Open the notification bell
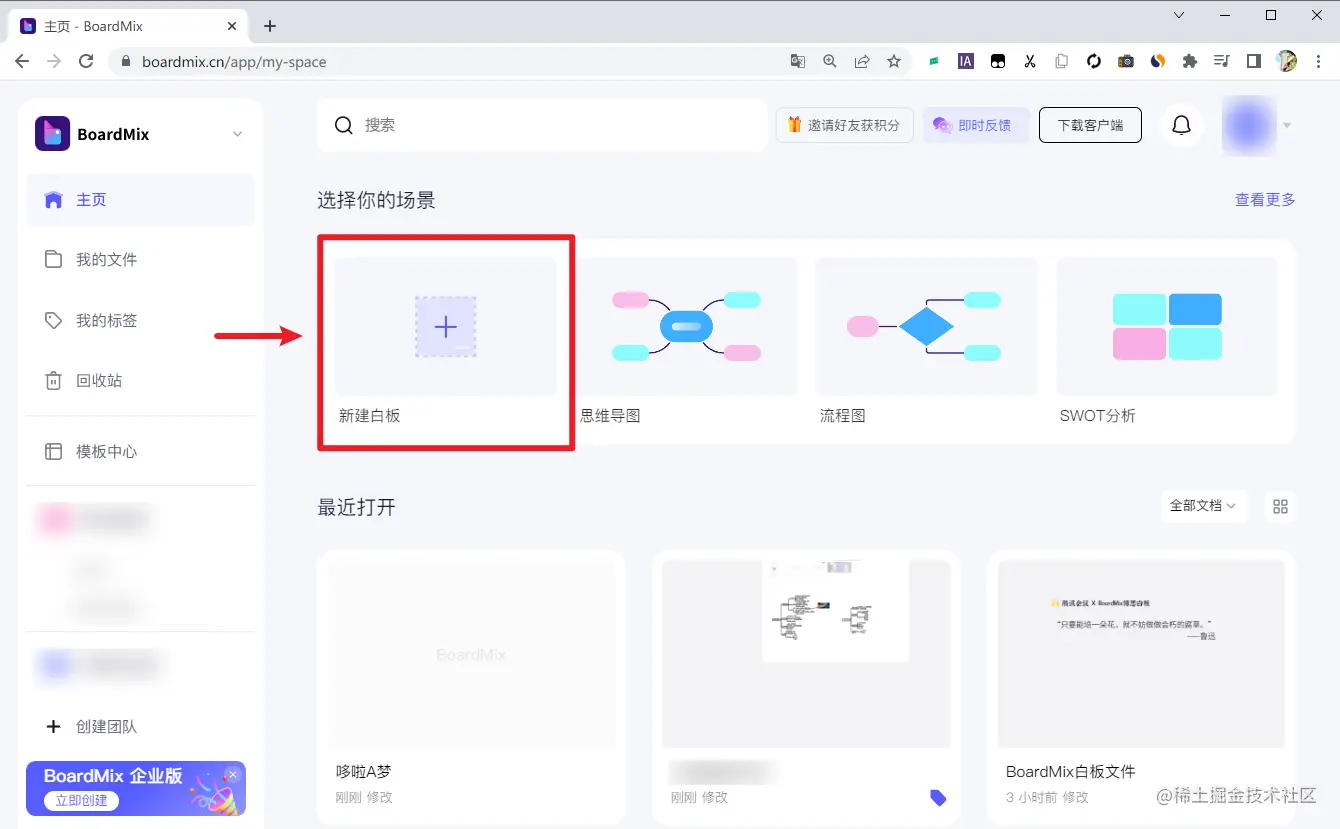 (1181, 125)
